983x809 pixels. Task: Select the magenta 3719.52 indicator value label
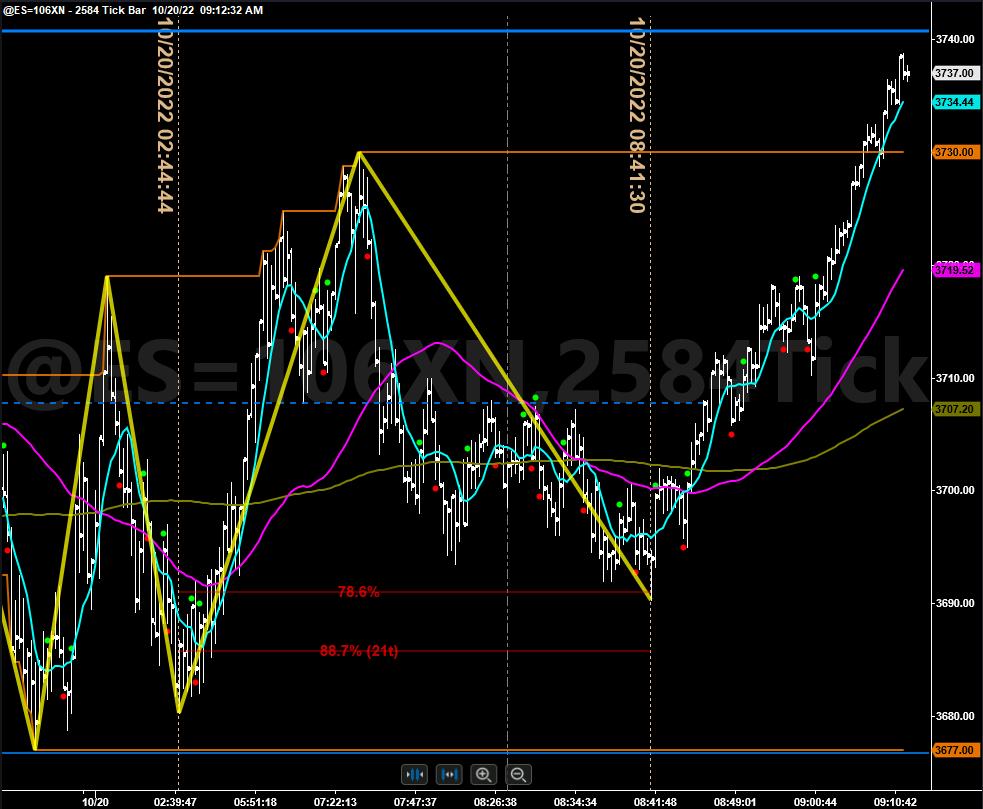tap(954, 270)
